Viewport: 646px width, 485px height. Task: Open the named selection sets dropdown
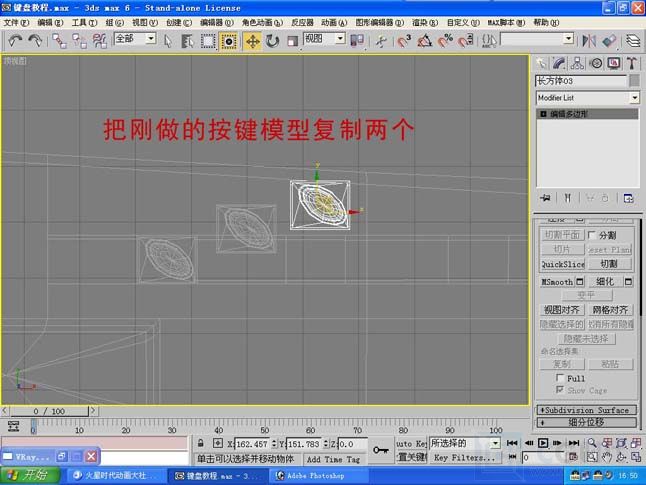pos(569,39)
